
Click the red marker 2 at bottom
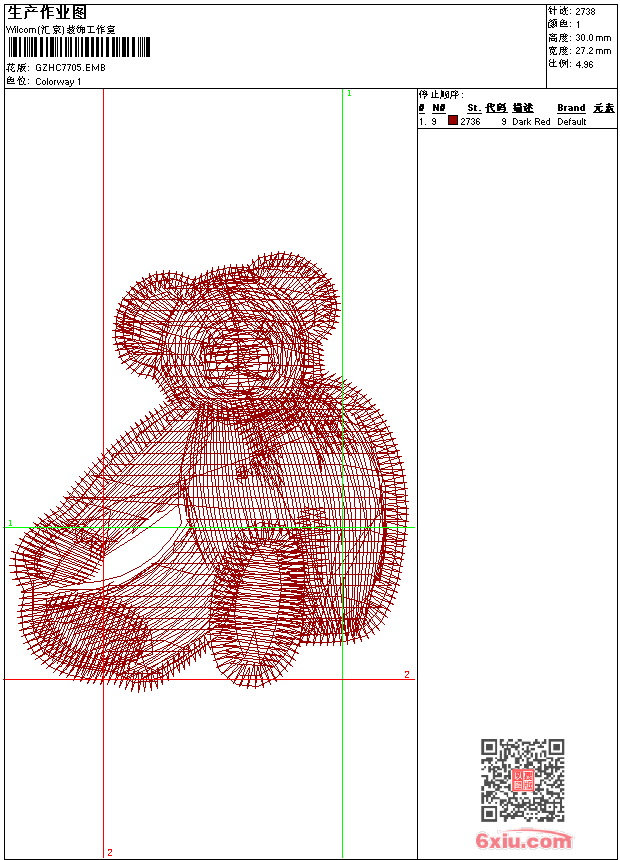[110, 852]
